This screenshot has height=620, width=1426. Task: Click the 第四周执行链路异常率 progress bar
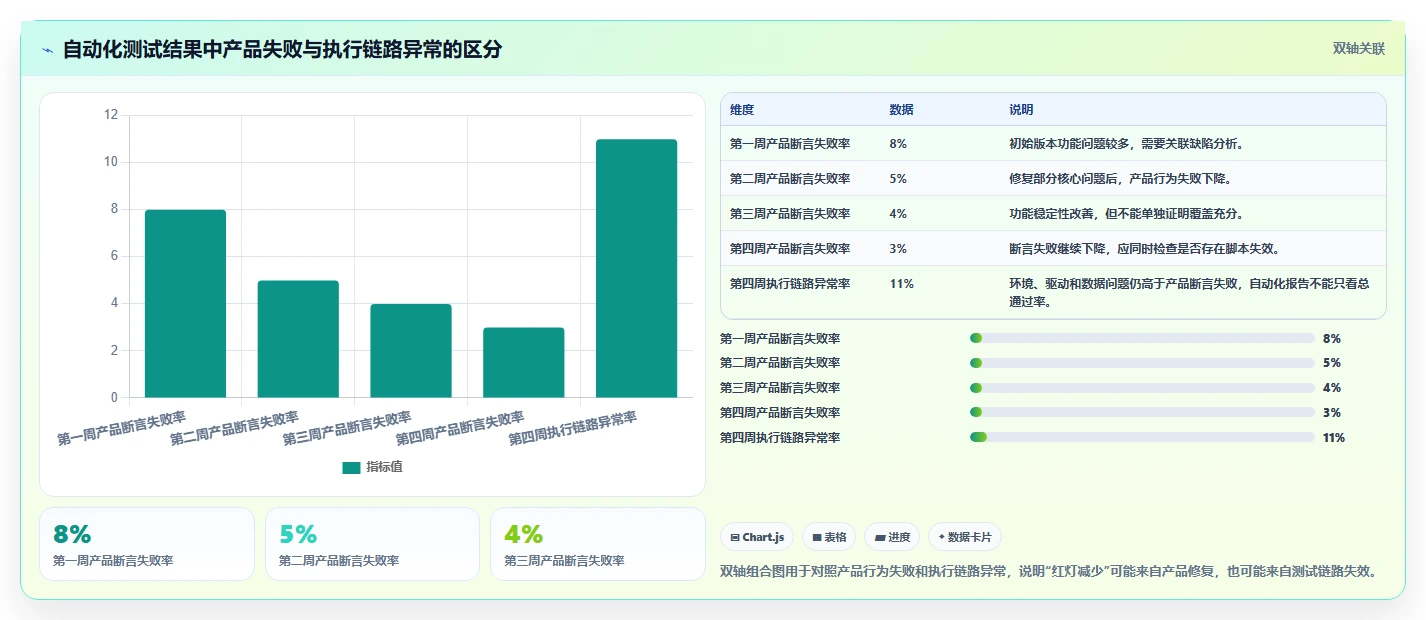coord(1142,437)
